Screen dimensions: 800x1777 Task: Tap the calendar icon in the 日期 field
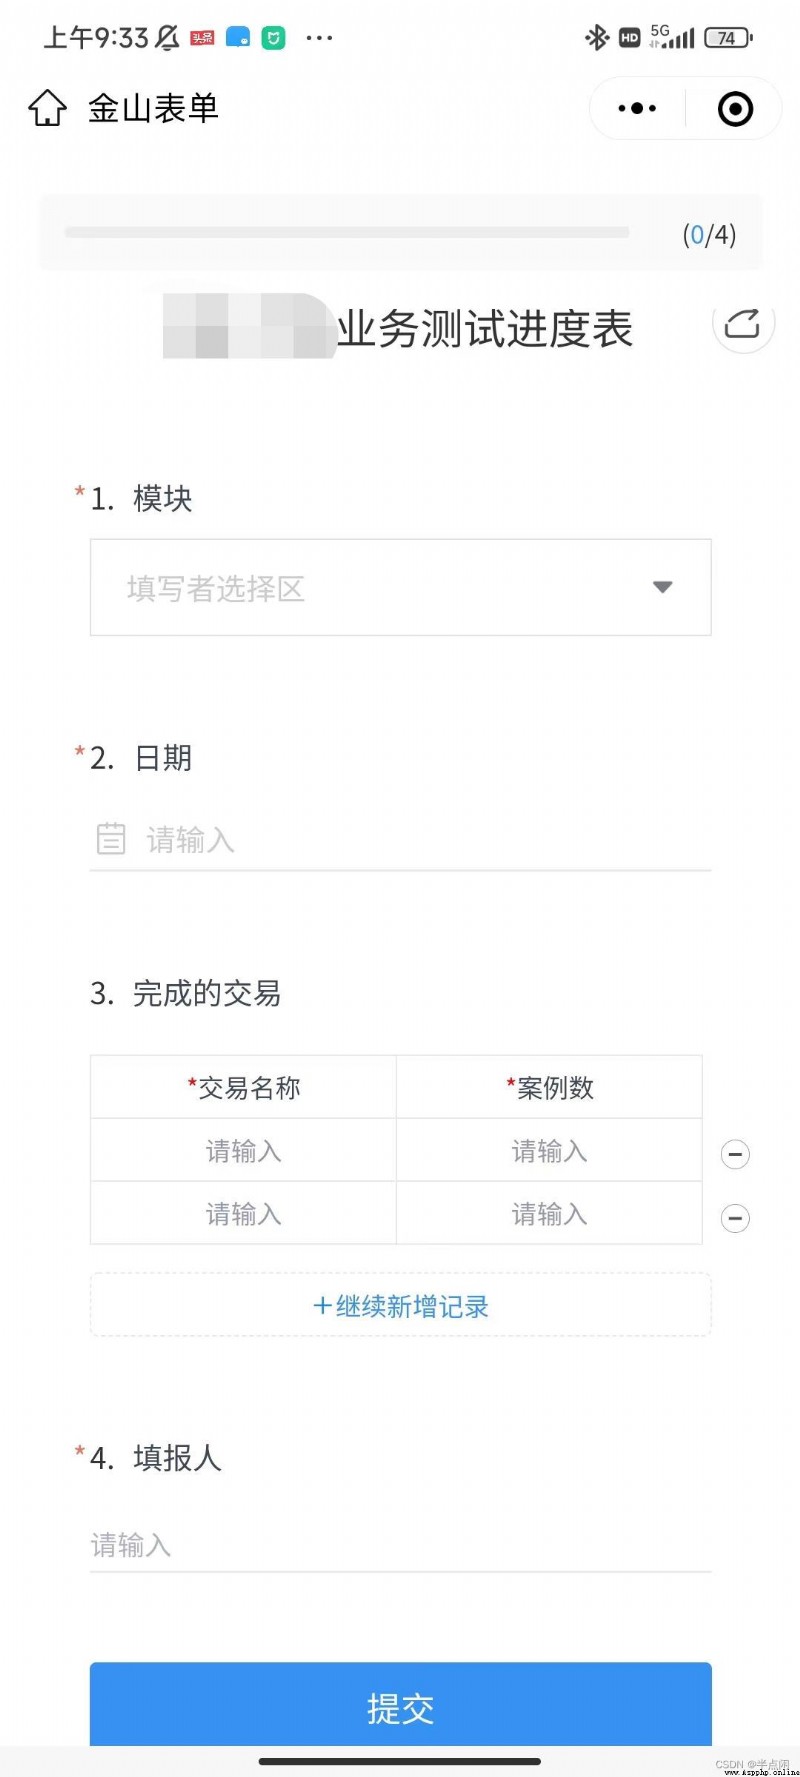[111, 838]
